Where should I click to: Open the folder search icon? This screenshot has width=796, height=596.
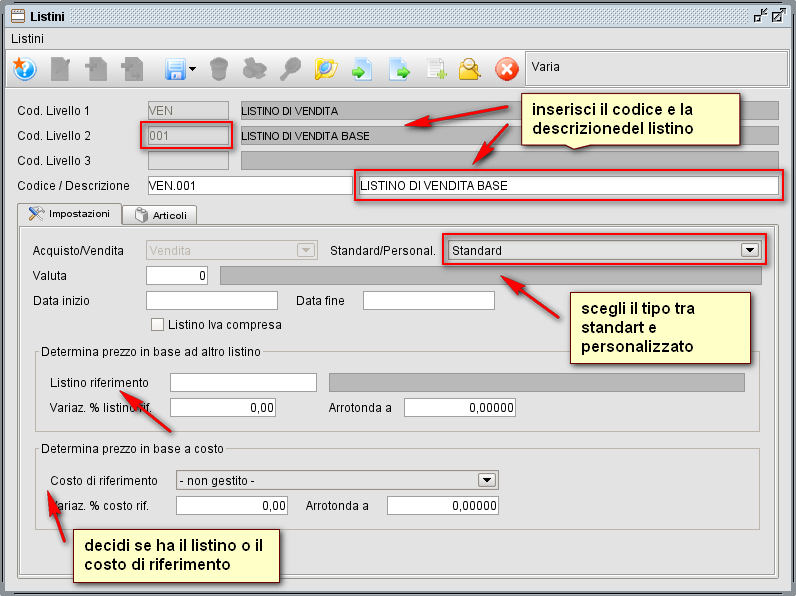[326, 69]
